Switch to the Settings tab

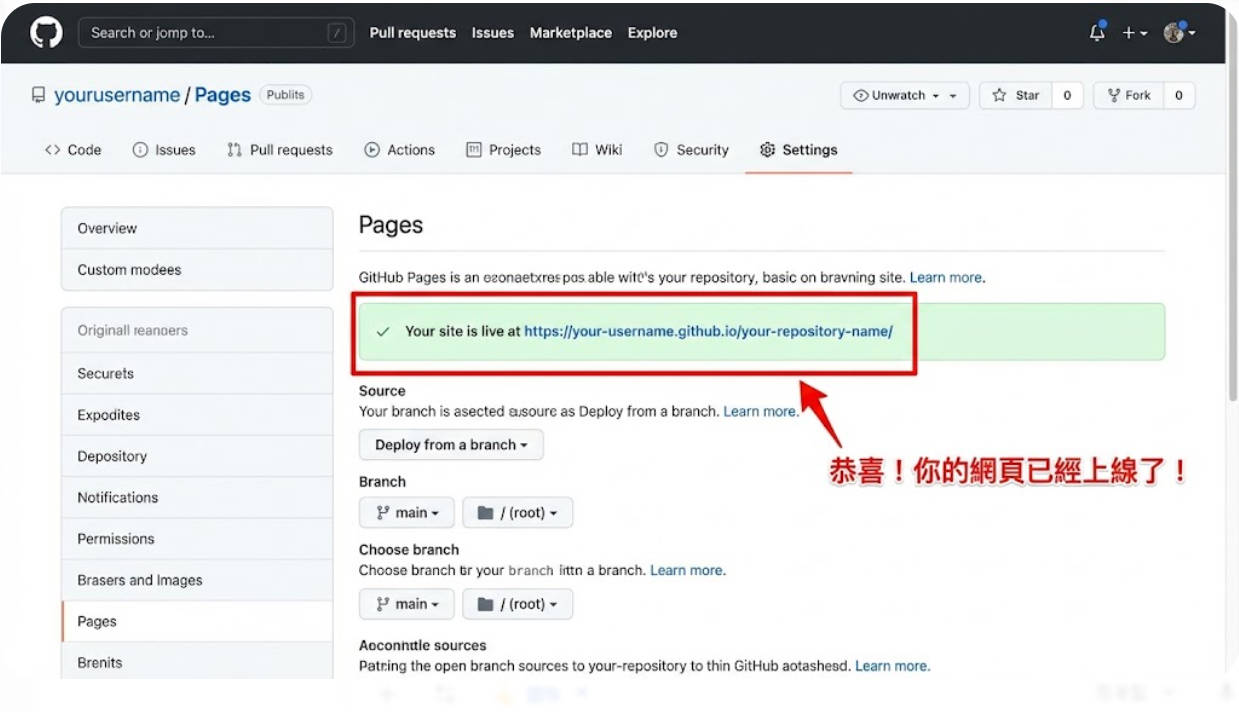[798, 149]
